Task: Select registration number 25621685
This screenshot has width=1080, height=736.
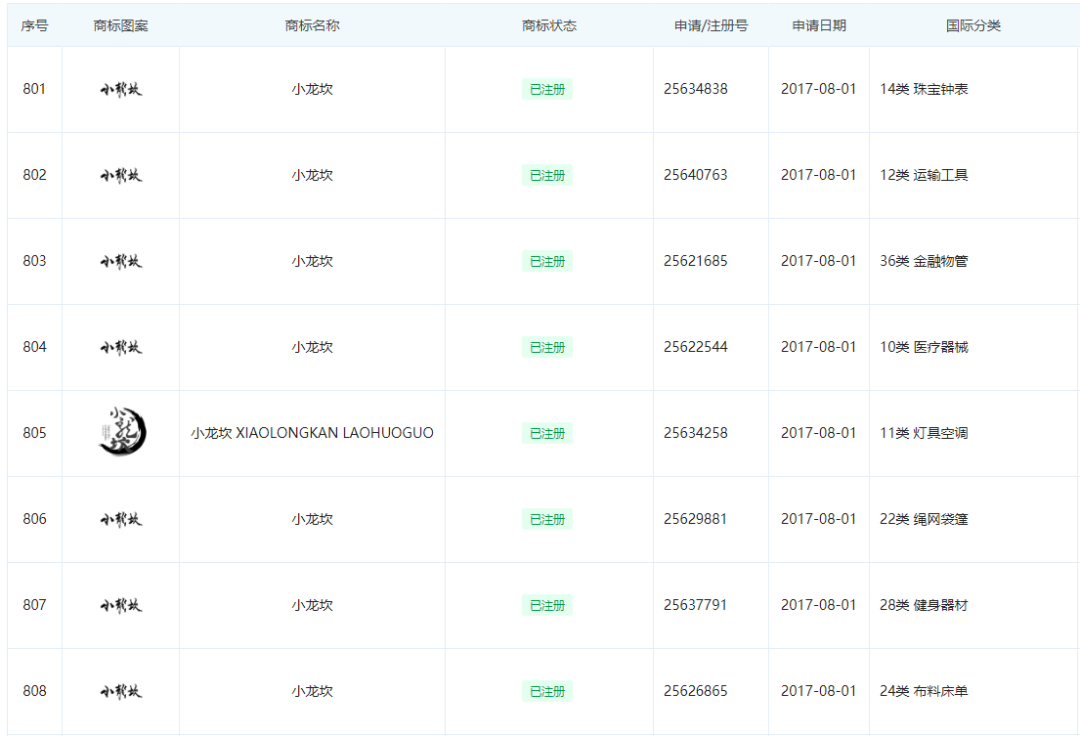Action: point(696,261)
